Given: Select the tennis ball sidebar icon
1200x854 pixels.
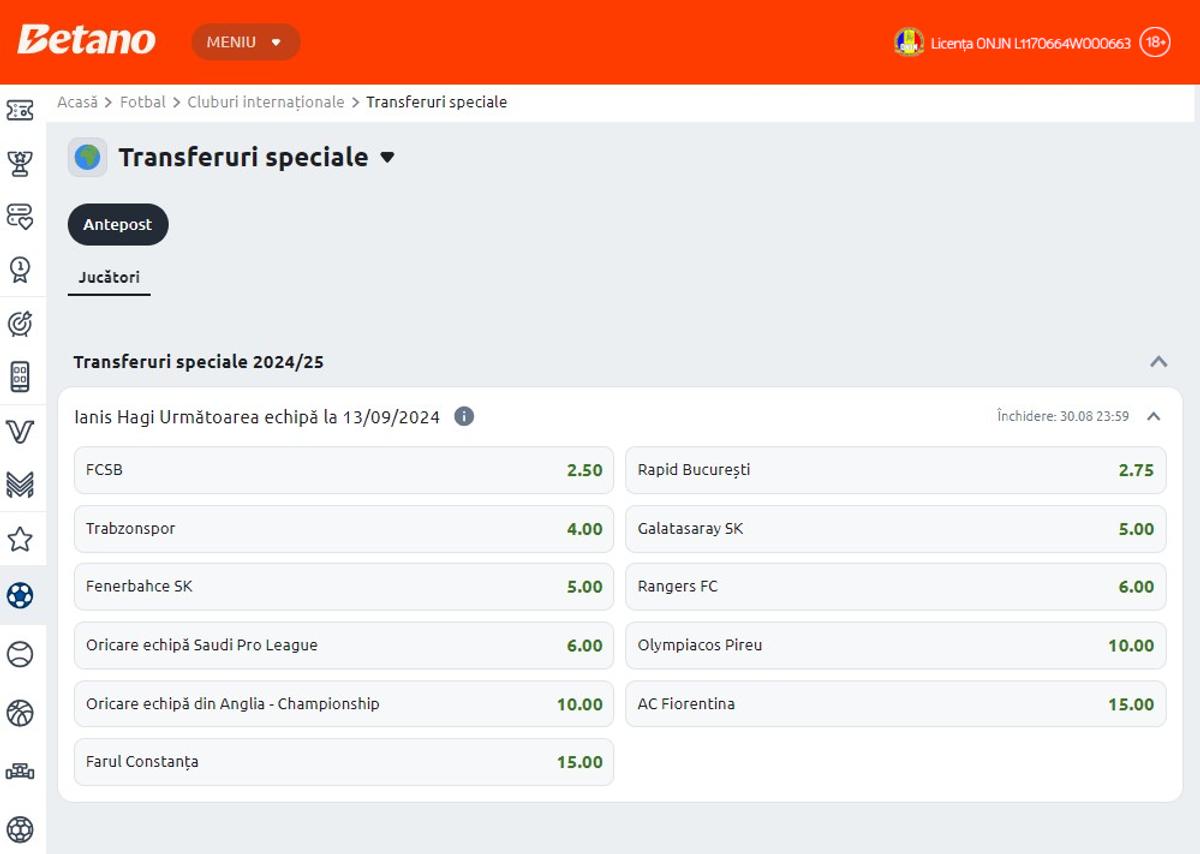Looking at the screenshot, I should tap(20, 654).
